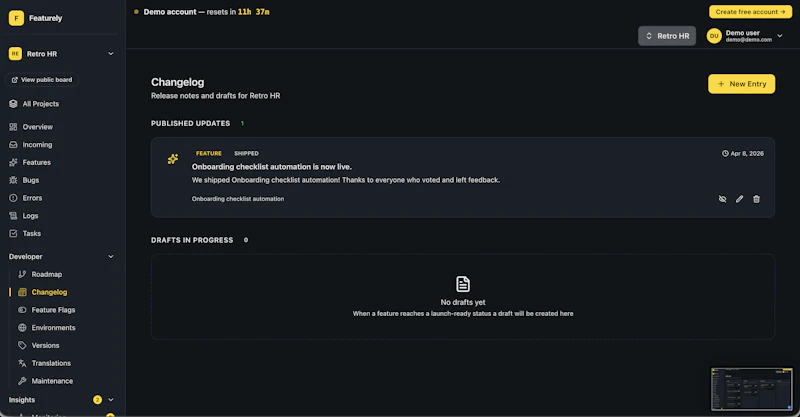
Task: Collapse the Developer section chevron
Action: [x=111, y=256]
